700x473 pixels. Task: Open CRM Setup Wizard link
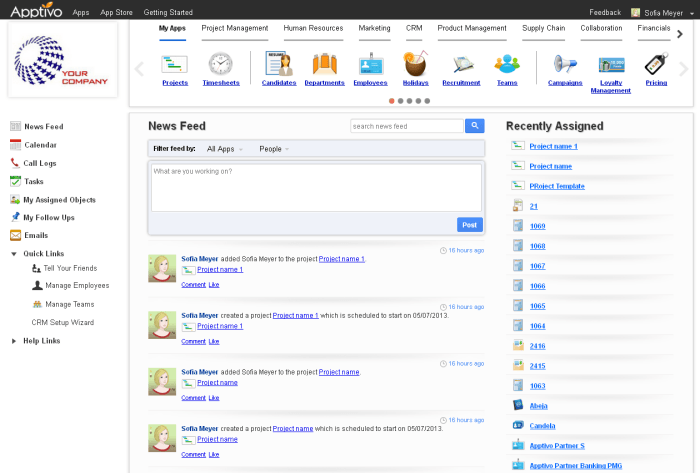[63, 322]
